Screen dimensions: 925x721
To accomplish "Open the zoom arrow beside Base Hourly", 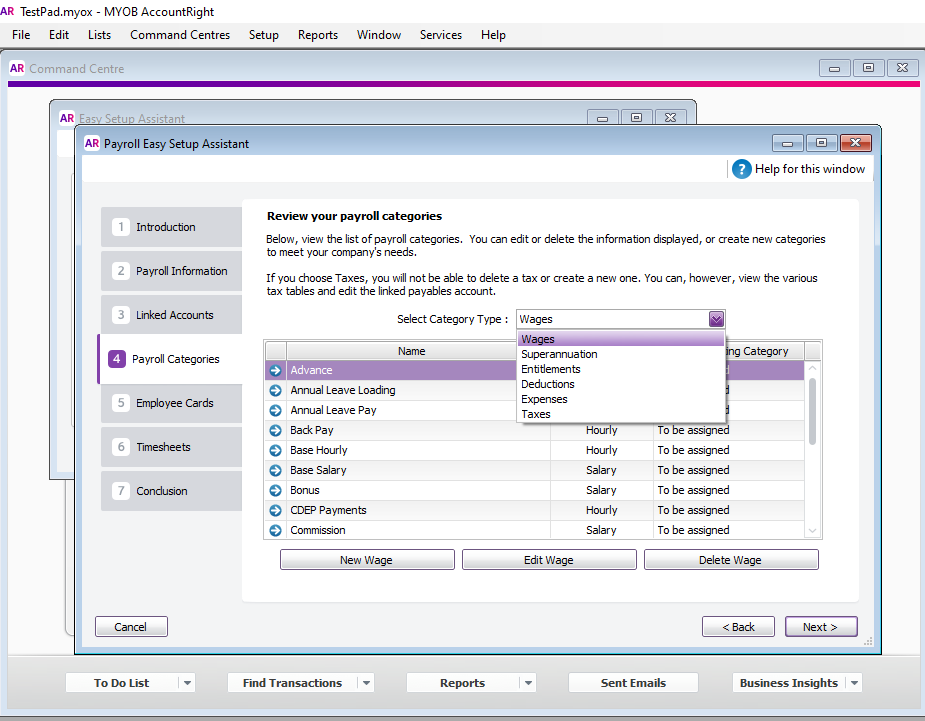I will click(275, 451).
